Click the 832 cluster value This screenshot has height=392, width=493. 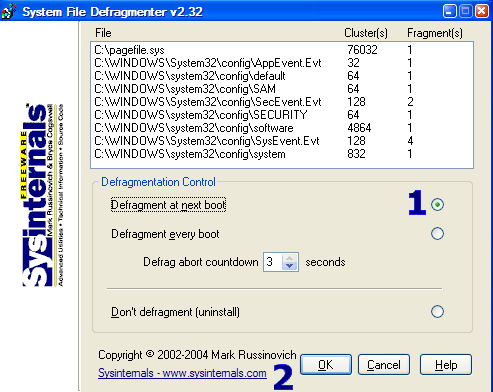356,154
